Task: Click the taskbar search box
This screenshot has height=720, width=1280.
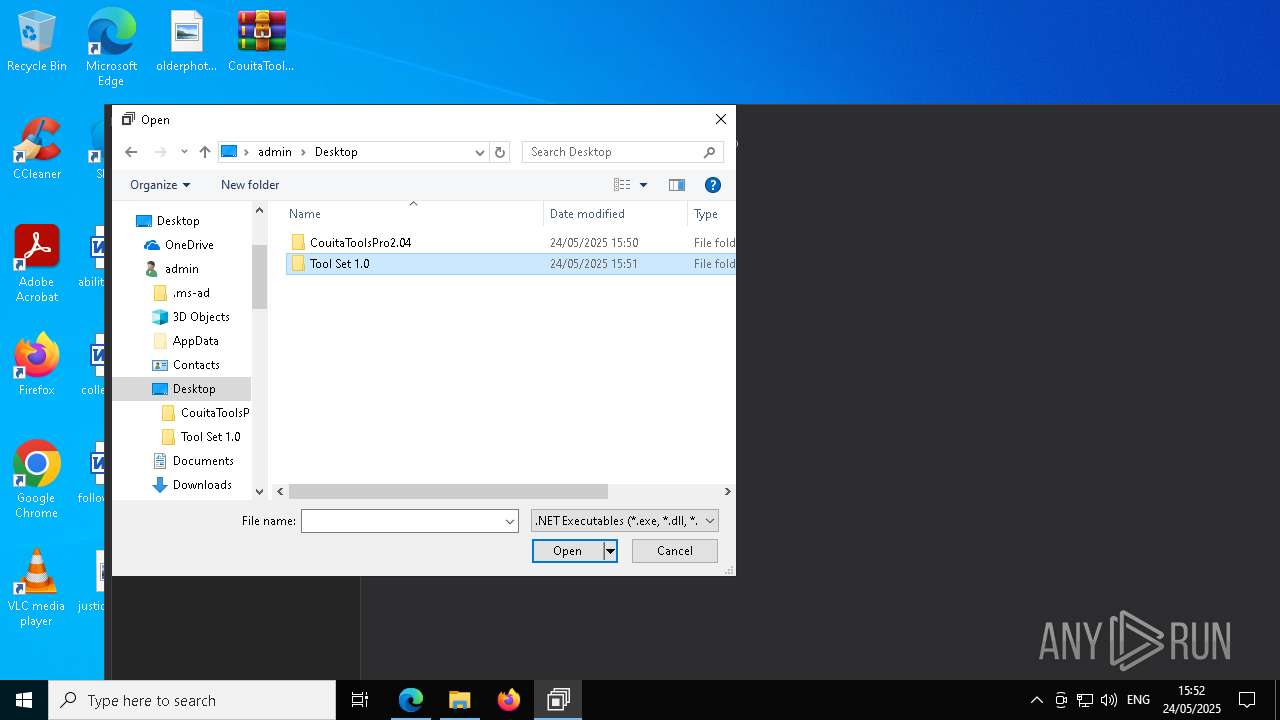Action: point(192,700)
